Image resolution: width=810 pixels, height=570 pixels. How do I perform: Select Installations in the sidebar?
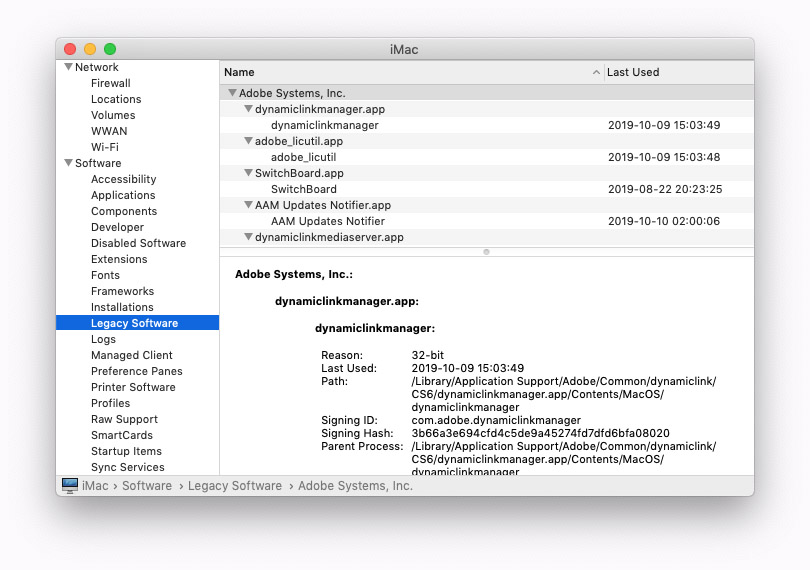[x=122, y=307]
